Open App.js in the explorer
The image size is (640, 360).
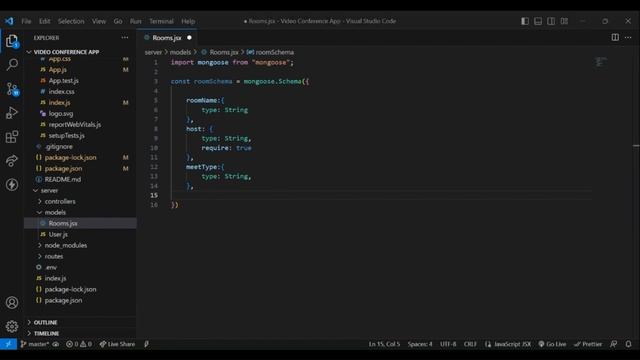[58, 70]
